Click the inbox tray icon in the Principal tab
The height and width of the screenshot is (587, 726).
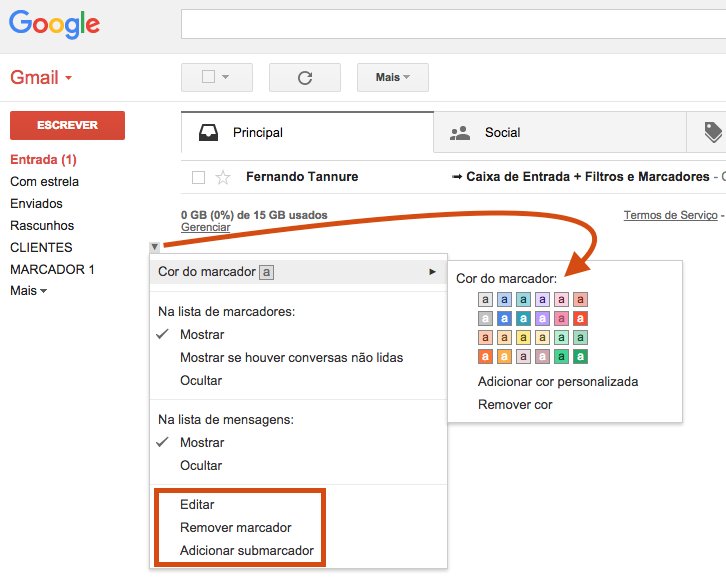(x=208, y=132)
